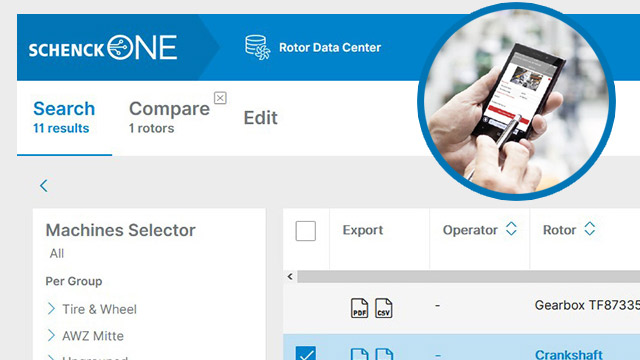Export Crankshaft row second file icon

click(384, 354)
